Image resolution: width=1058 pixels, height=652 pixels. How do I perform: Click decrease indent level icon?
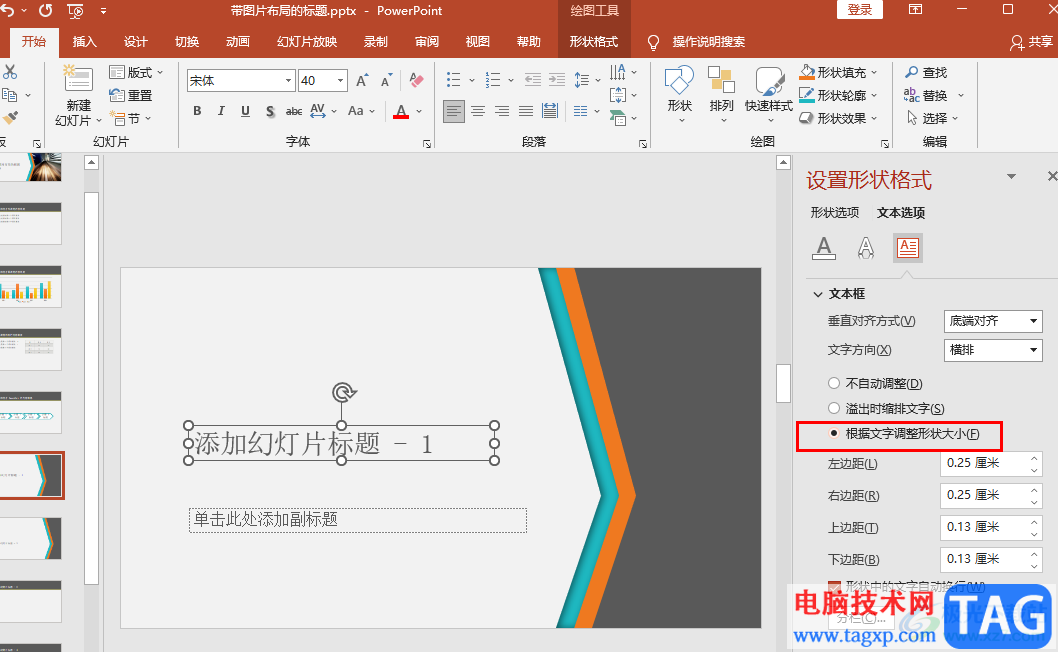(x=533, y=80)
